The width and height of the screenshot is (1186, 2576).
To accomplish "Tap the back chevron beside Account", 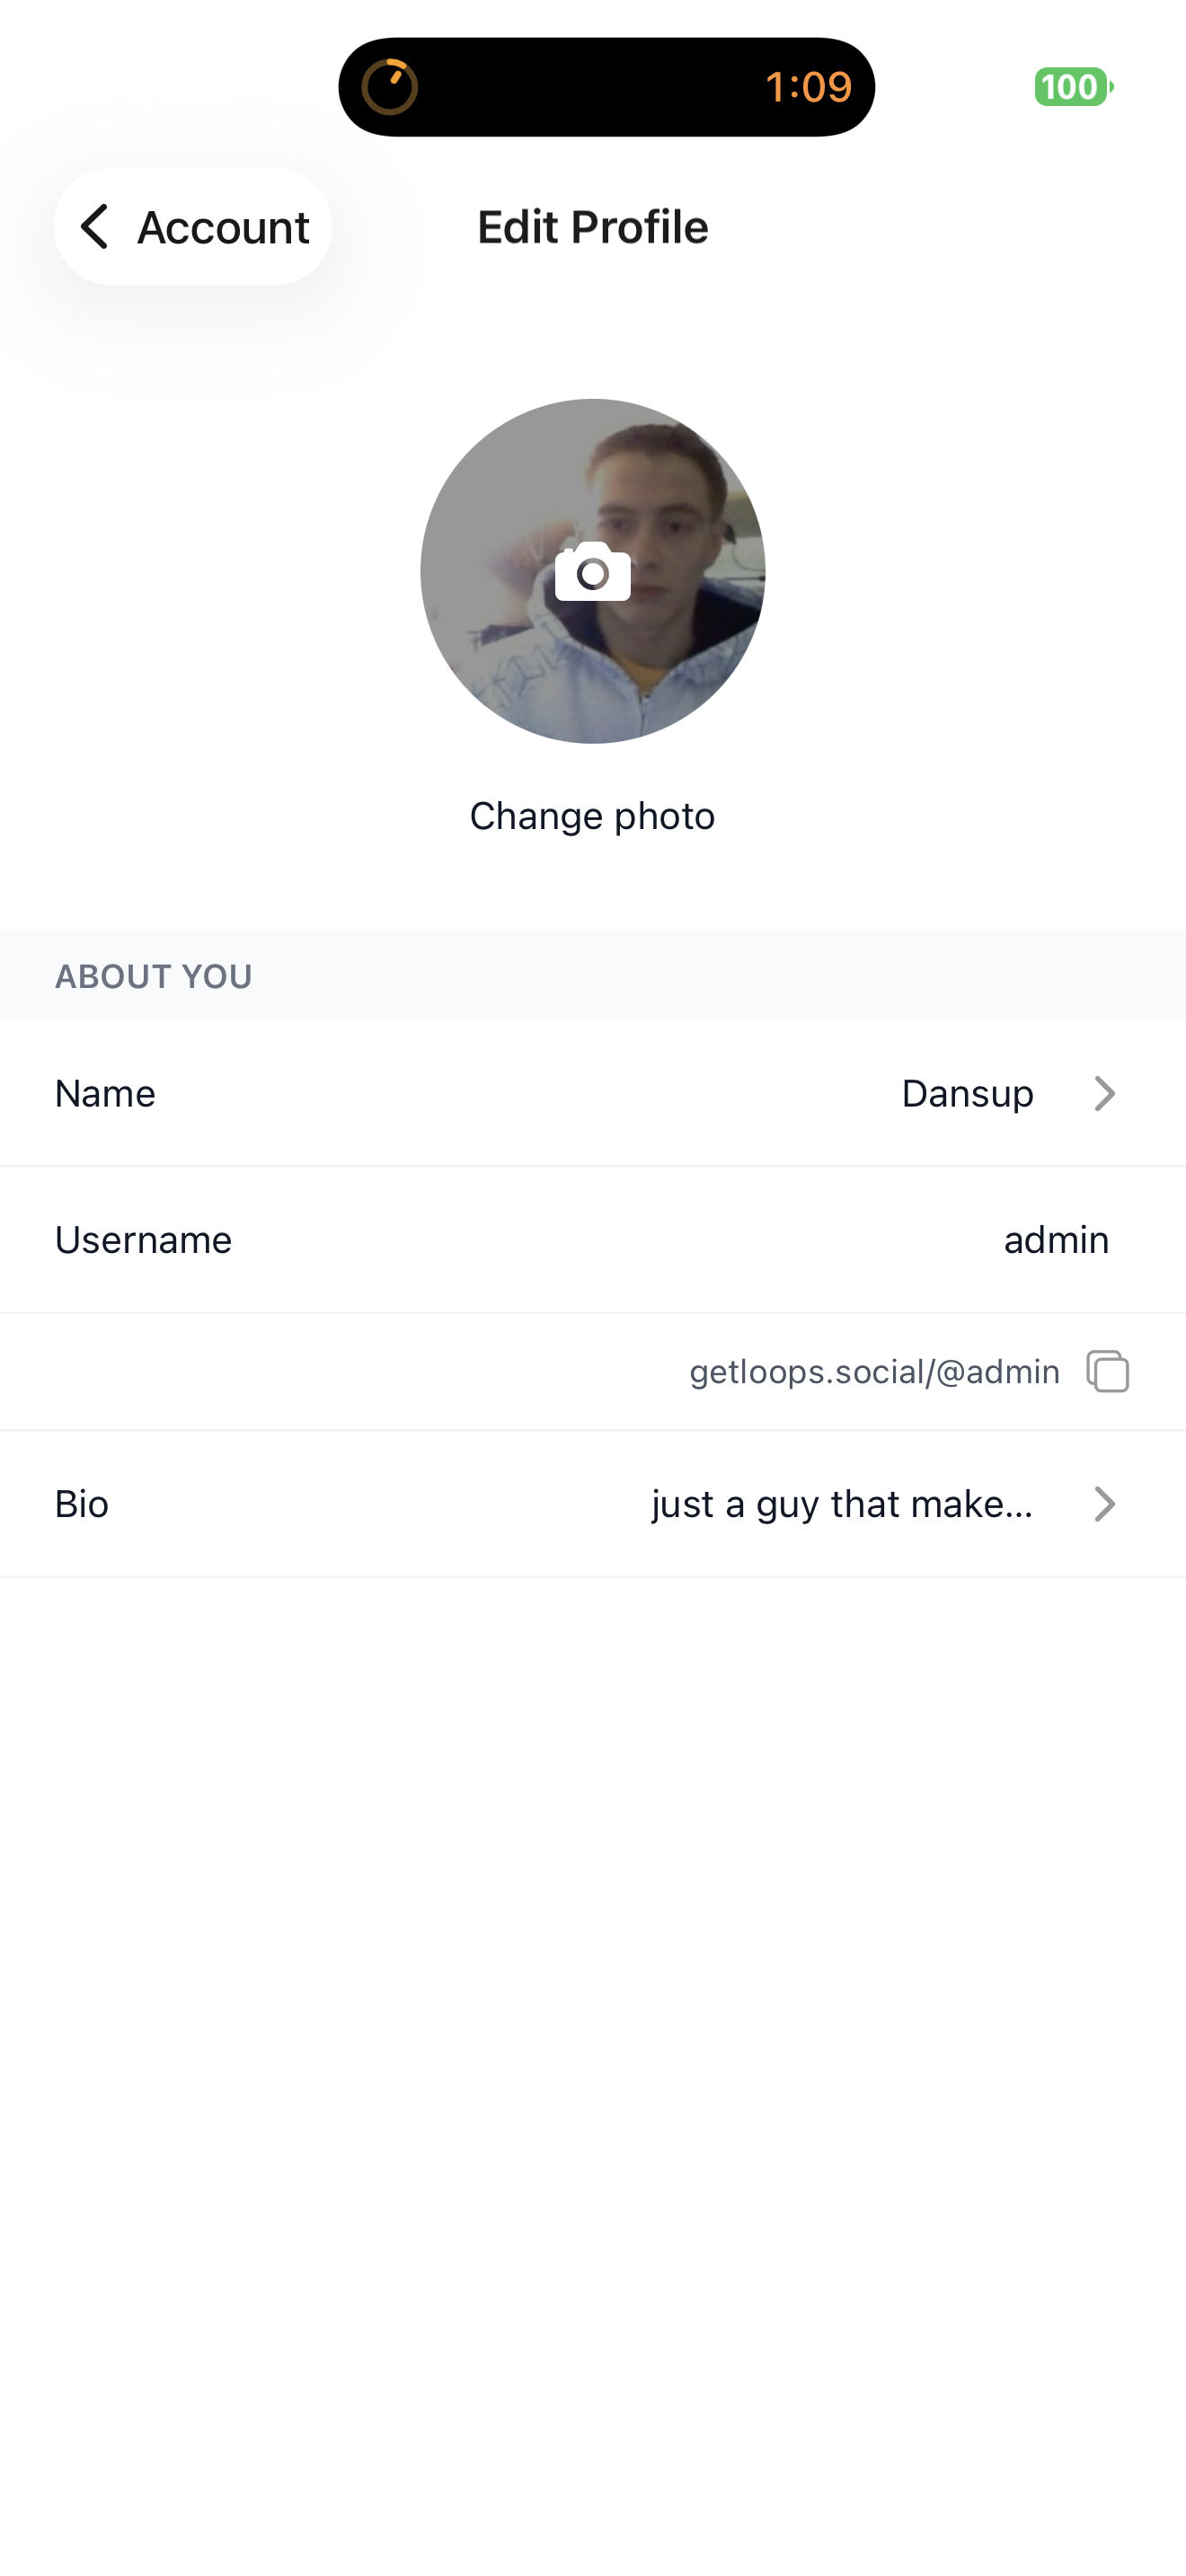I will [x=95, y=227].
